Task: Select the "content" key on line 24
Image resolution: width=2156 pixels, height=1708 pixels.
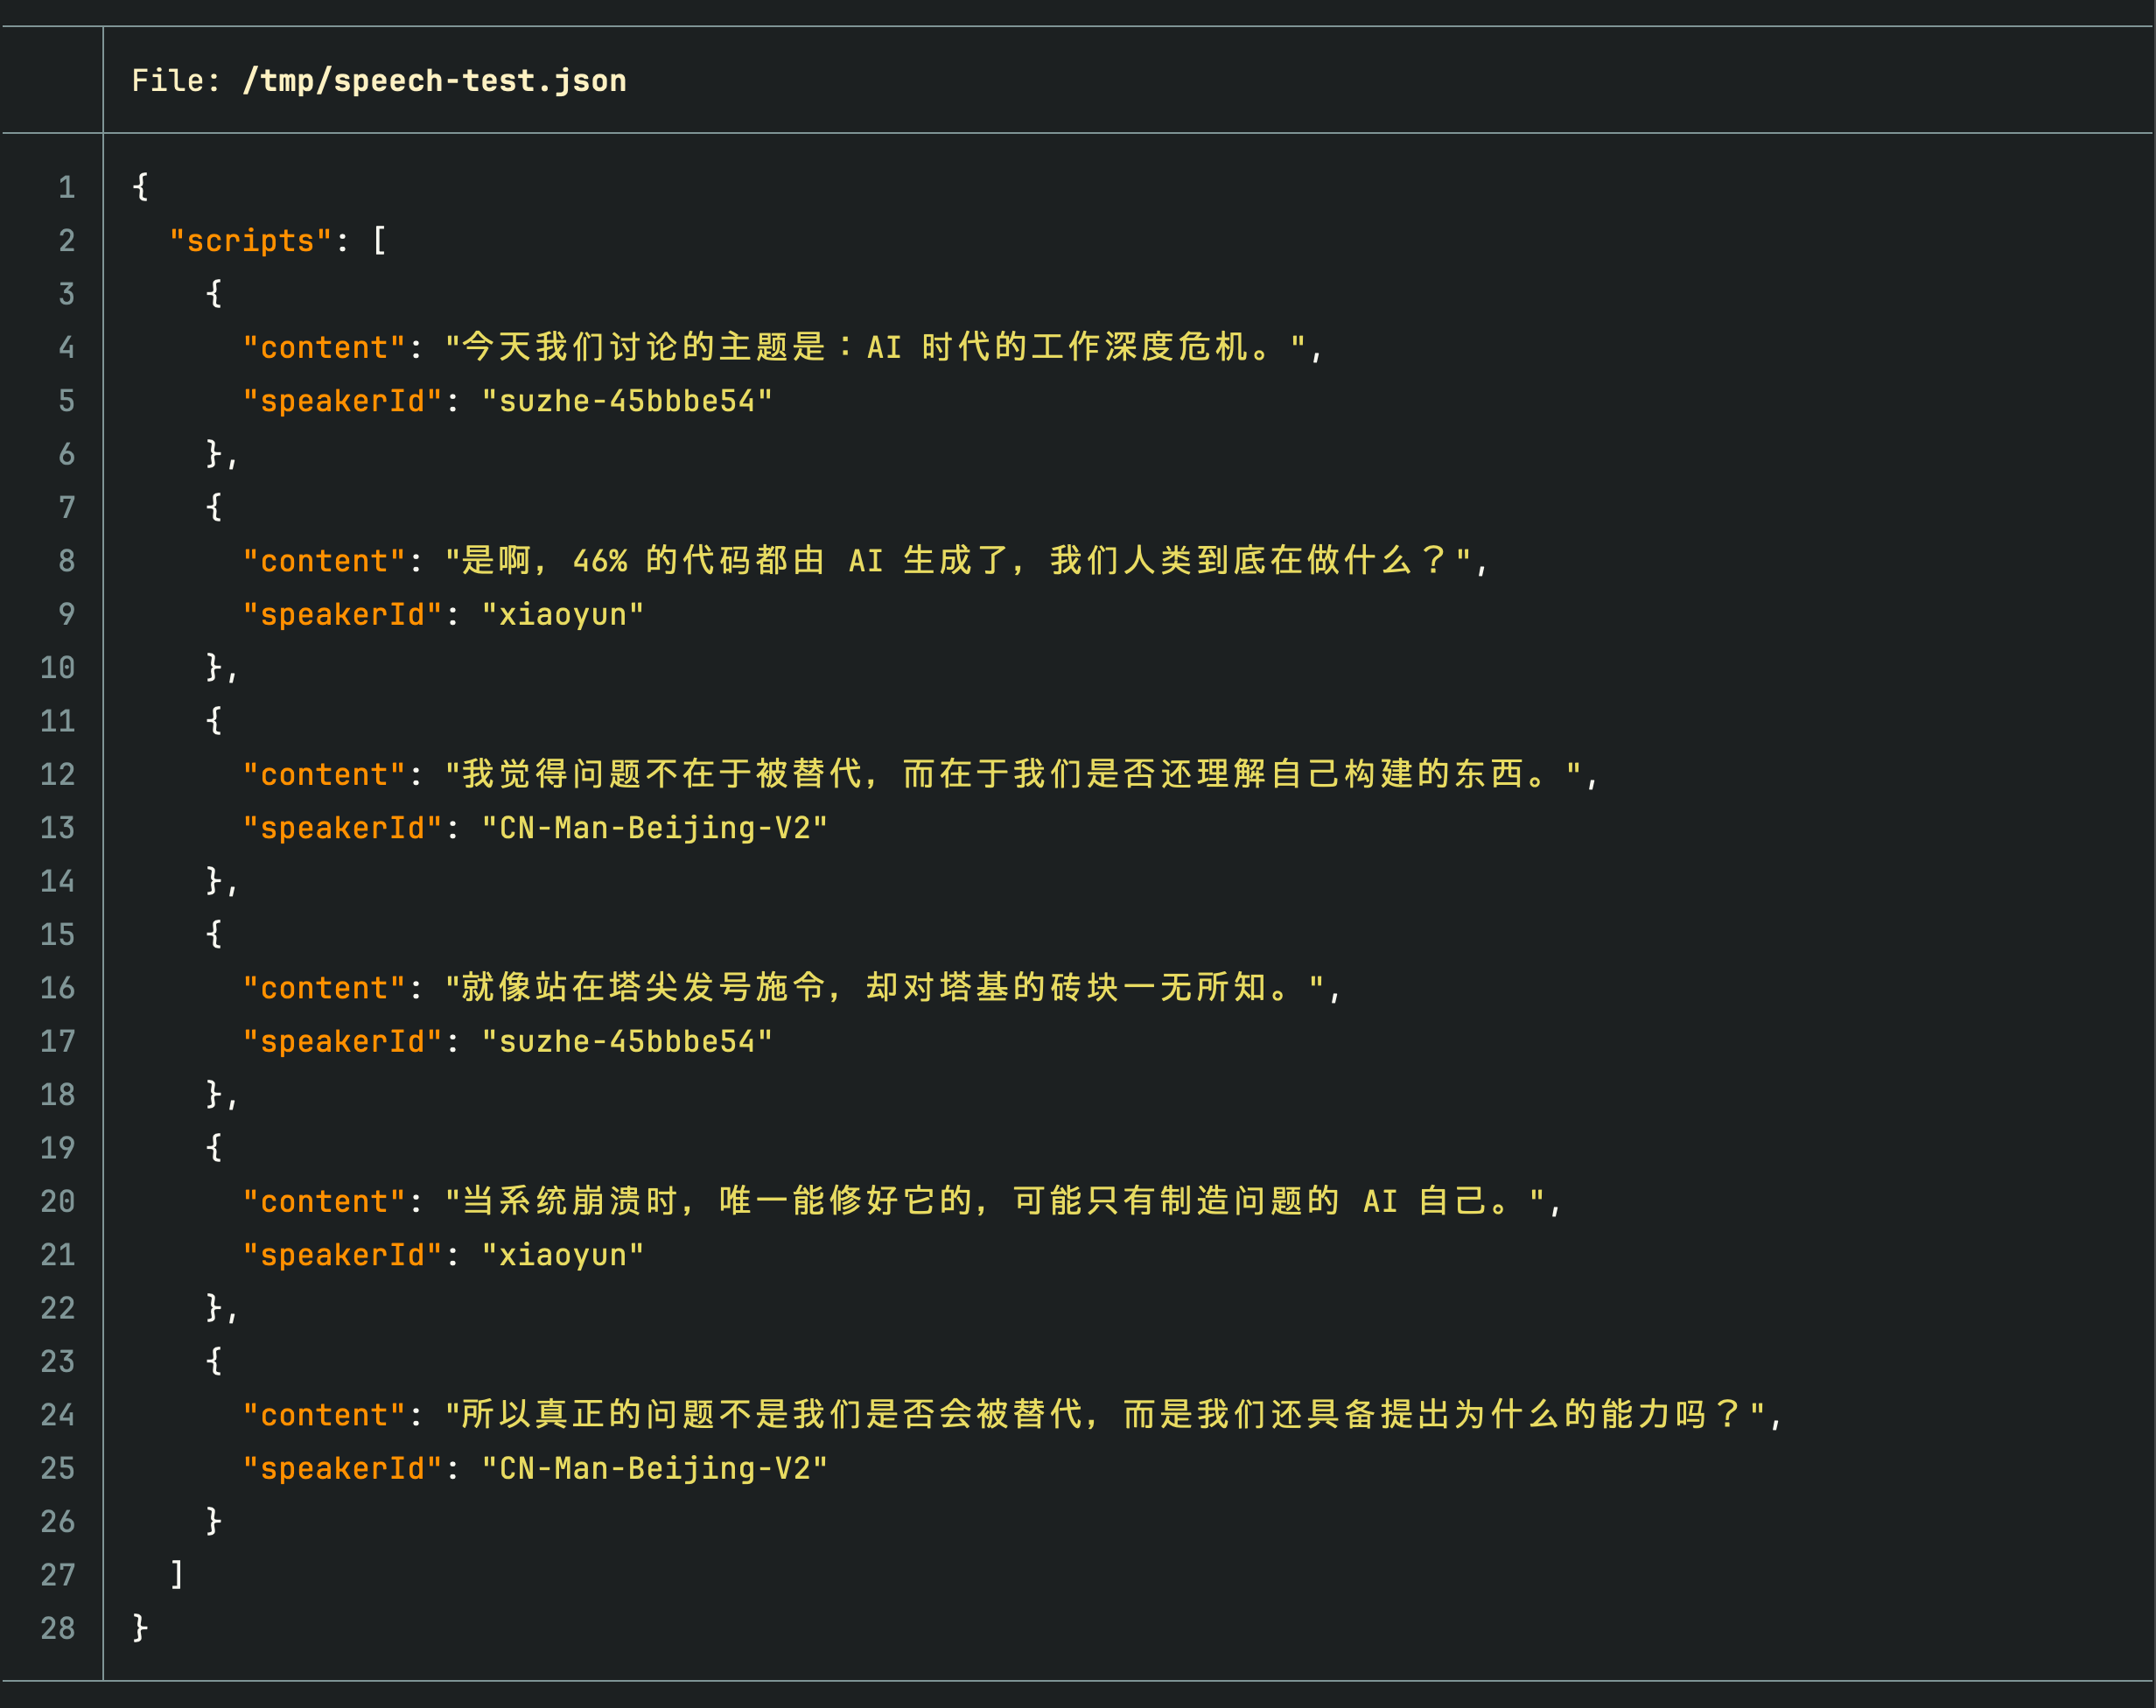Action: [322, 1415]
